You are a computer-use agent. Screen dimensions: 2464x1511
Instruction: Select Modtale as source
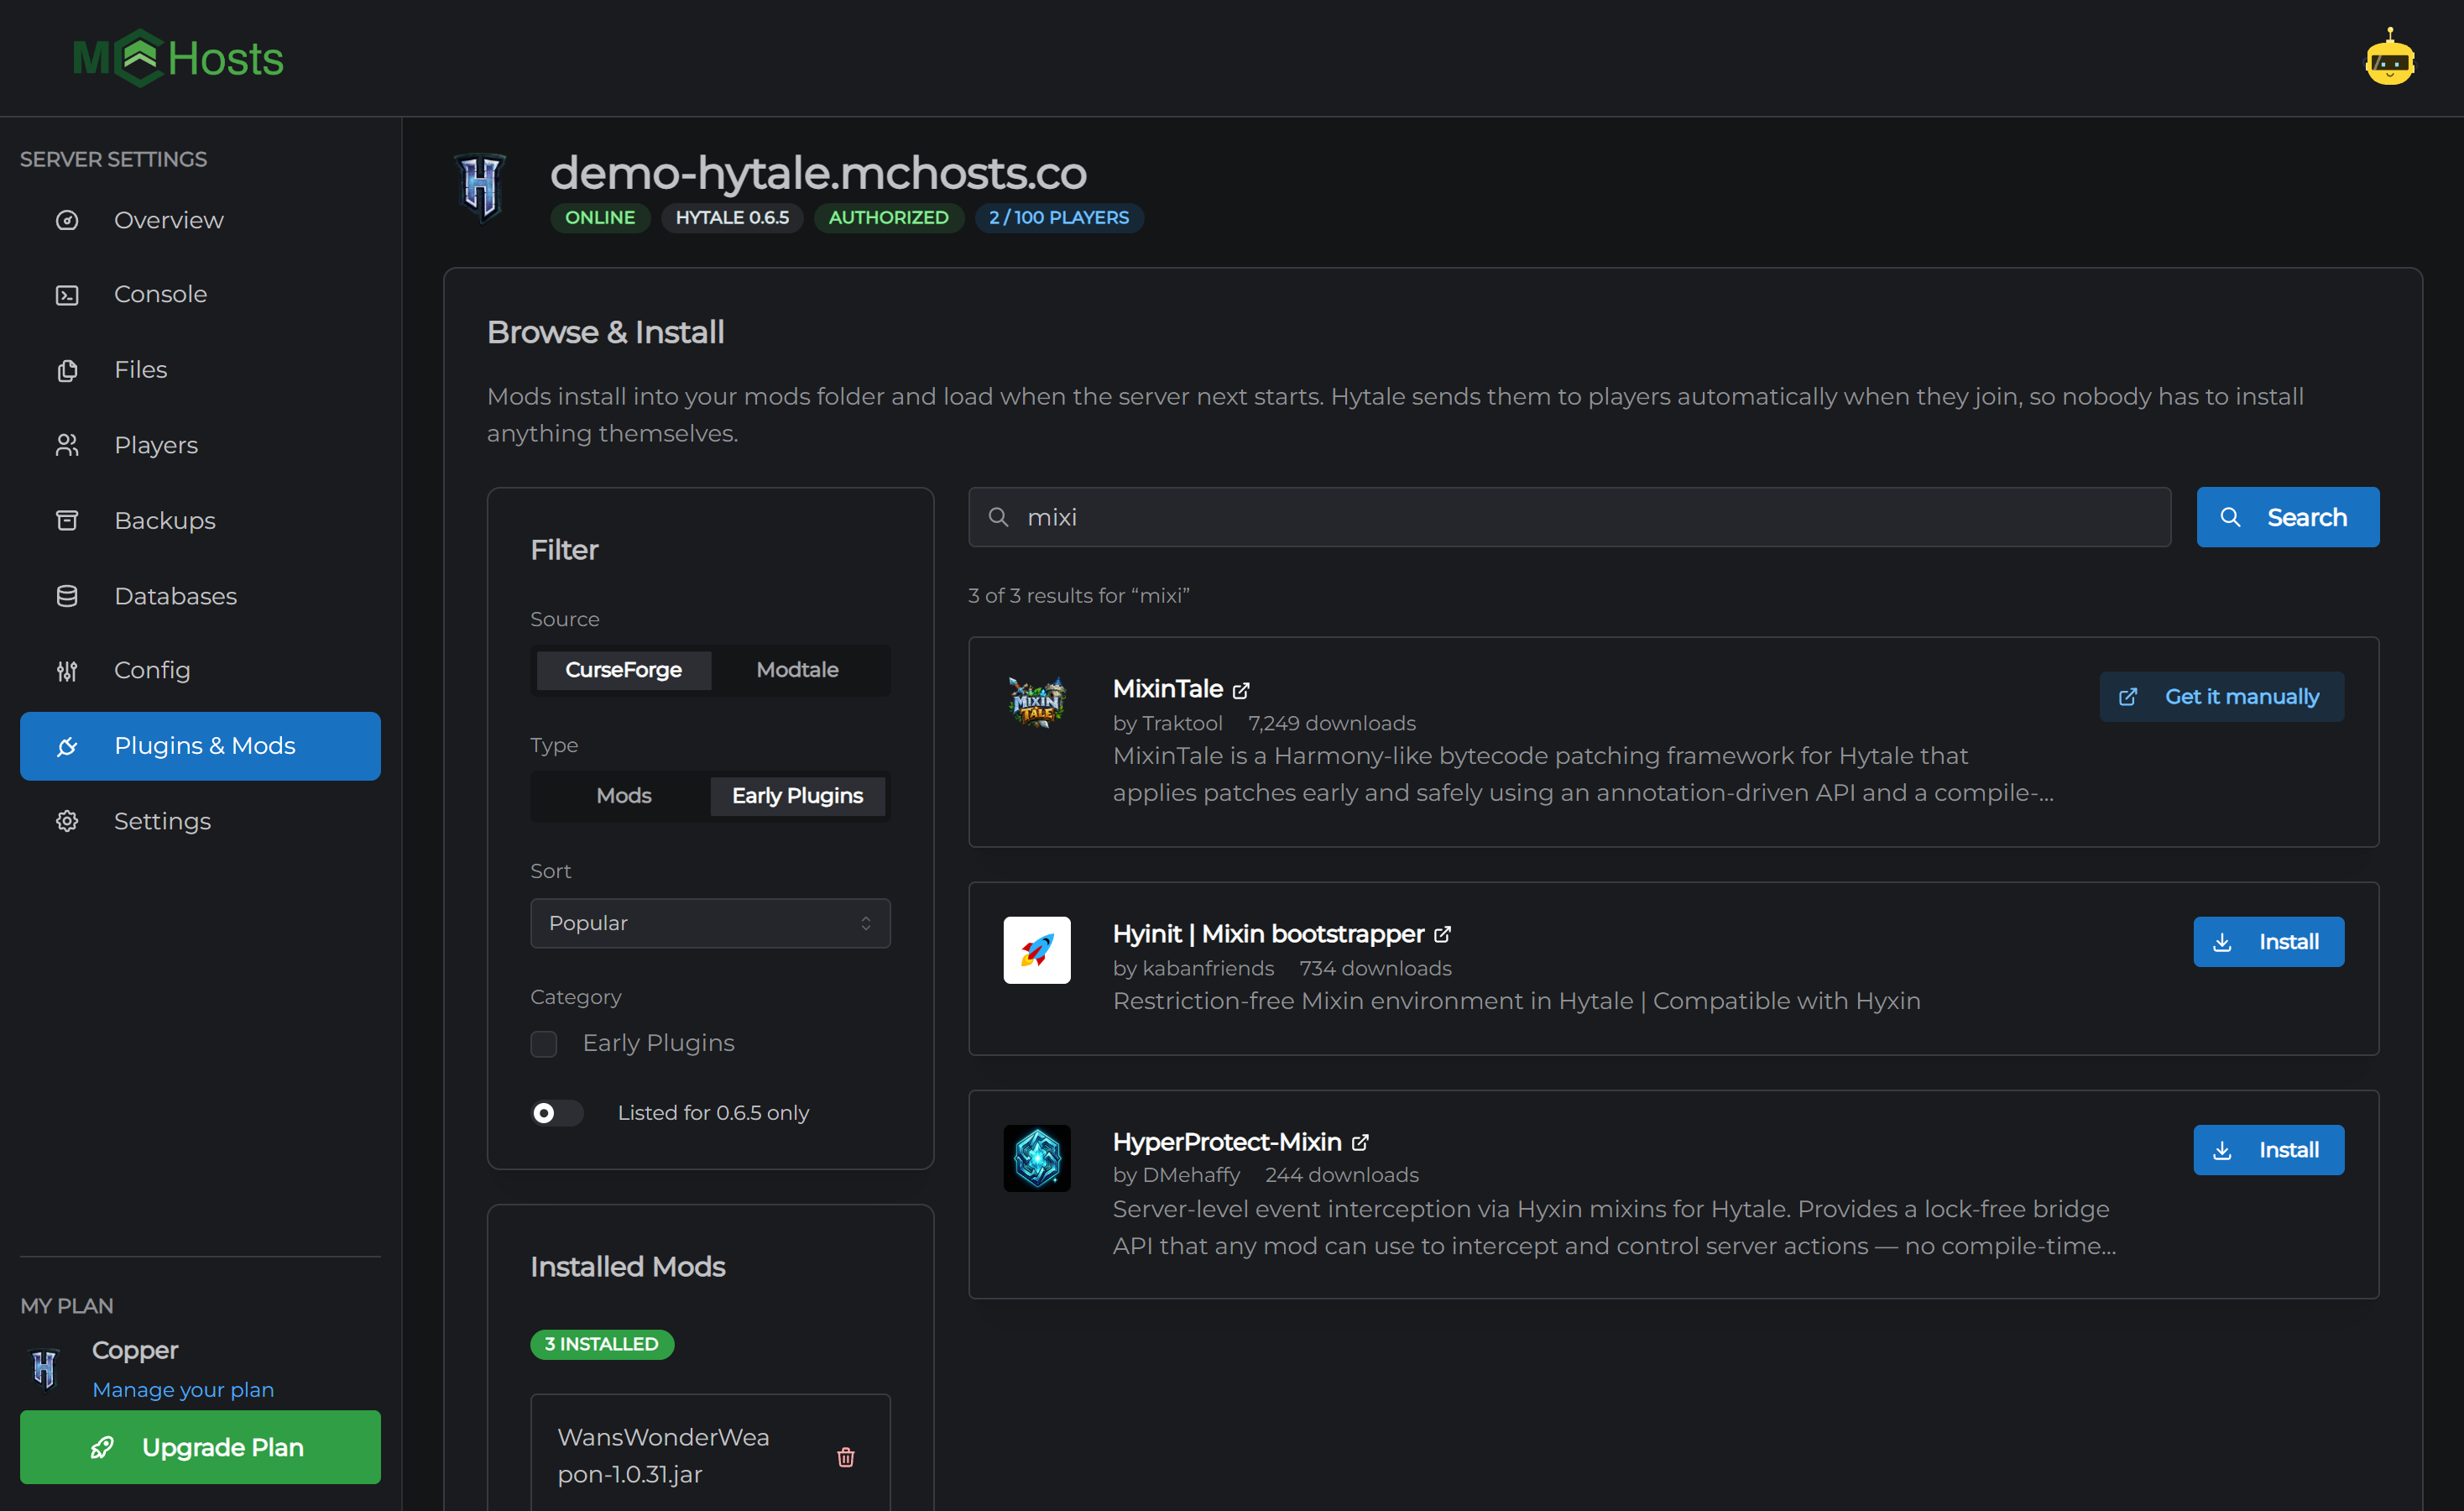coord(797,670)
